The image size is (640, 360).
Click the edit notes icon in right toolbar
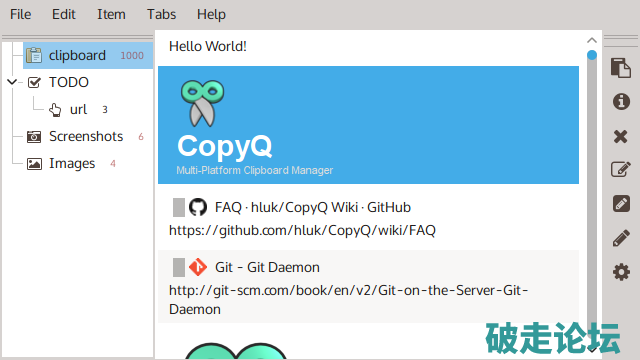(x=621, y=169)
